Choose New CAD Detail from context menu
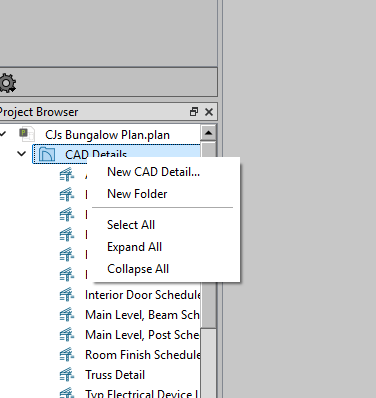The width and height of the screenshot is (376, 398). click(x=153, y=172)
